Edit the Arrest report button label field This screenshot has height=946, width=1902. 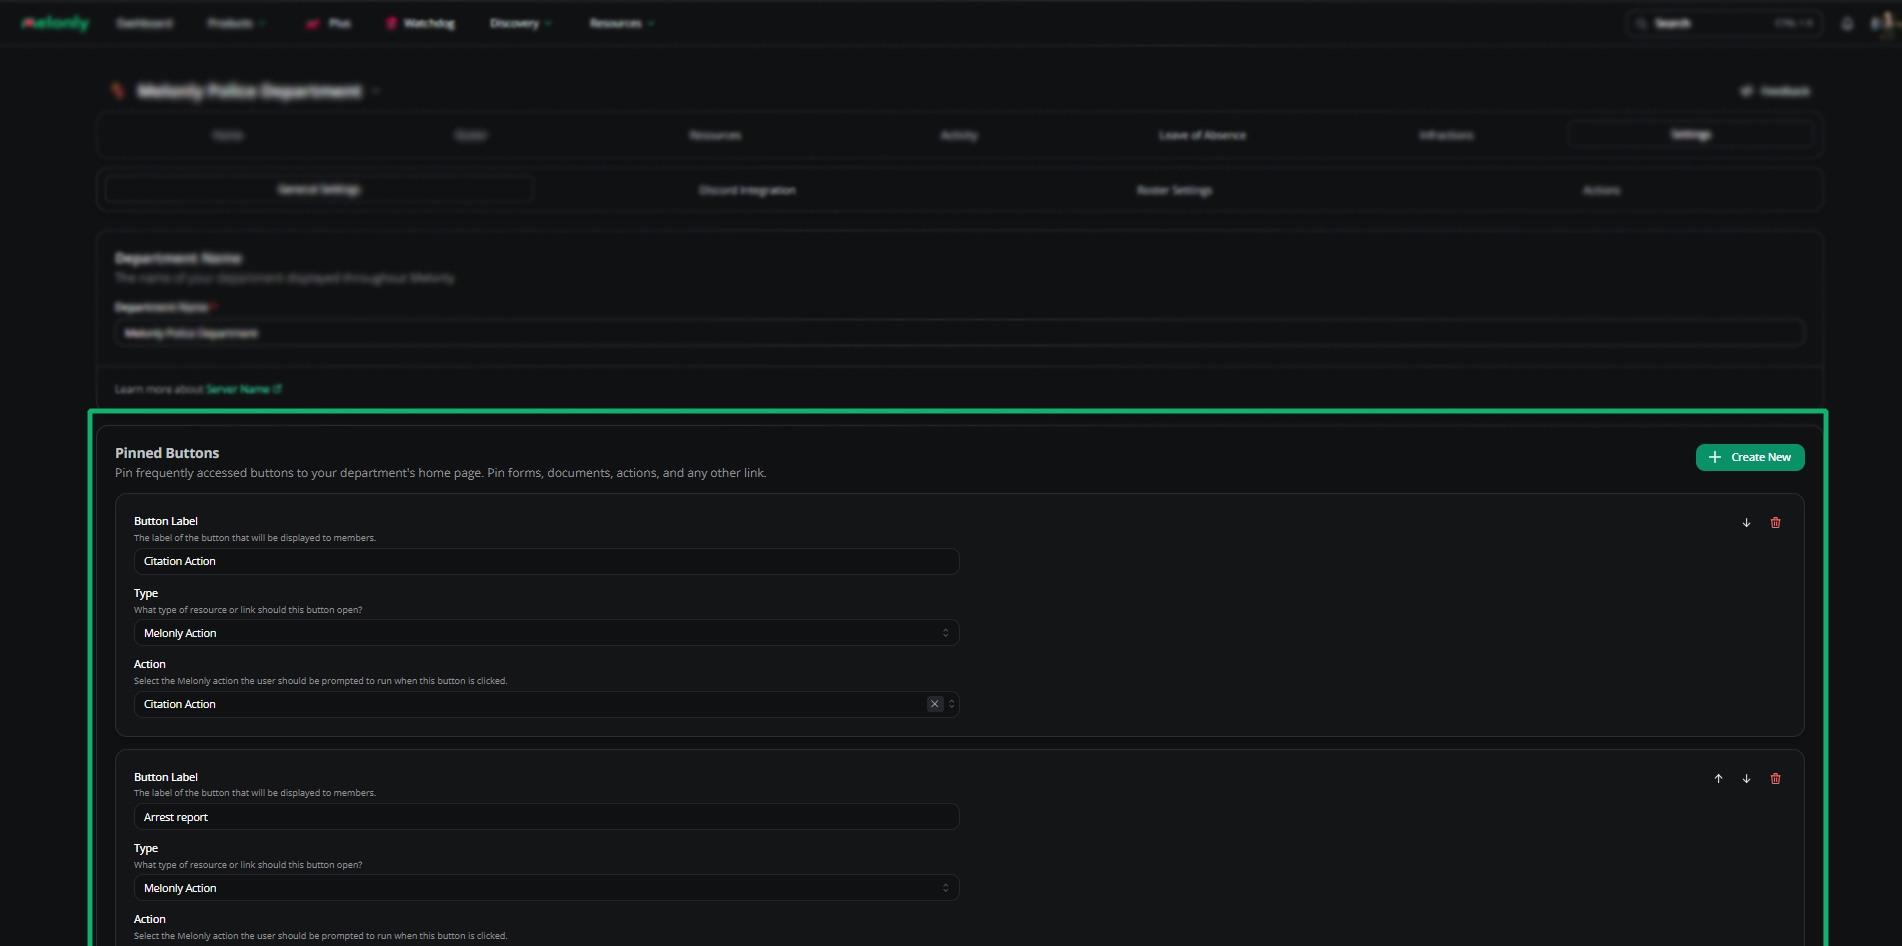546,817
